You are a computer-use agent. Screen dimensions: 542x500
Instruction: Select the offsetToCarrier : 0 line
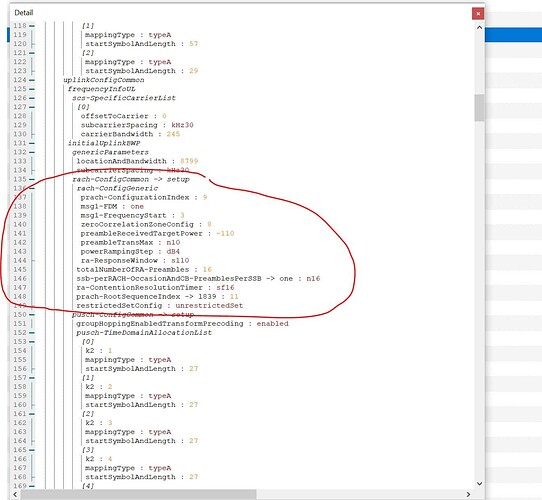click(123, 116)
